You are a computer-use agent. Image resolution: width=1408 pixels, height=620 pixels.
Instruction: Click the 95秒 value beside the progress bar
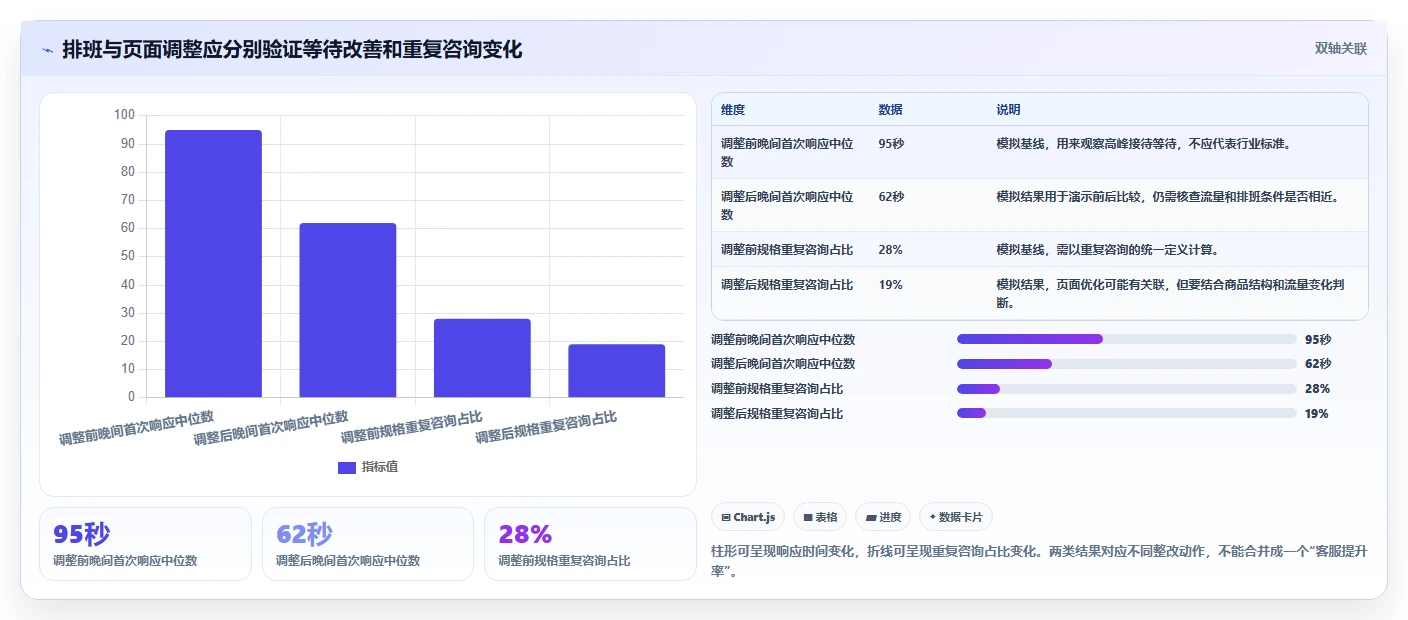click(x=1318, y=339)
